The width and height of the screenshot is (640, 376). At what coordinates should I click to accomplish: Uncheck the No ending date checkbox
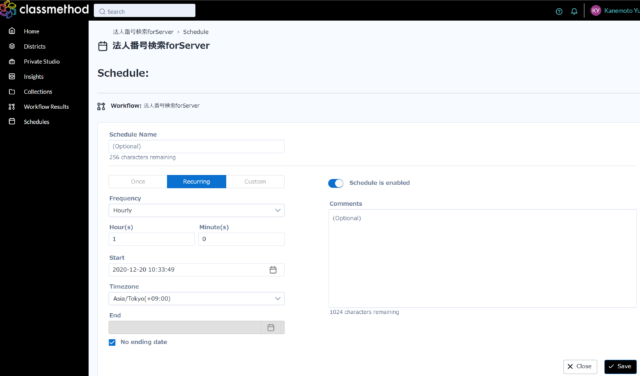click(112, 342)
